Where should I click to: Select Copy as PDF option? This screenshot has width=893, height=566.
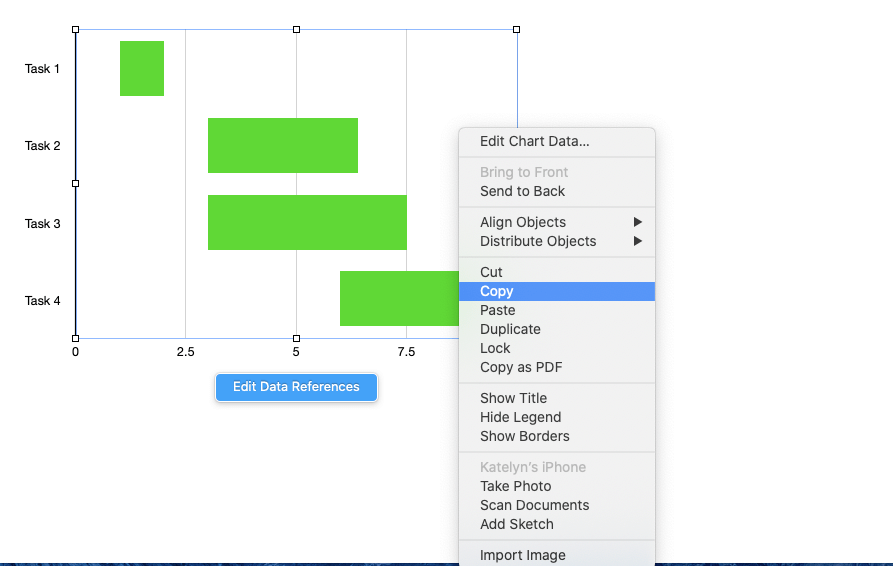[x=521, y=367]
